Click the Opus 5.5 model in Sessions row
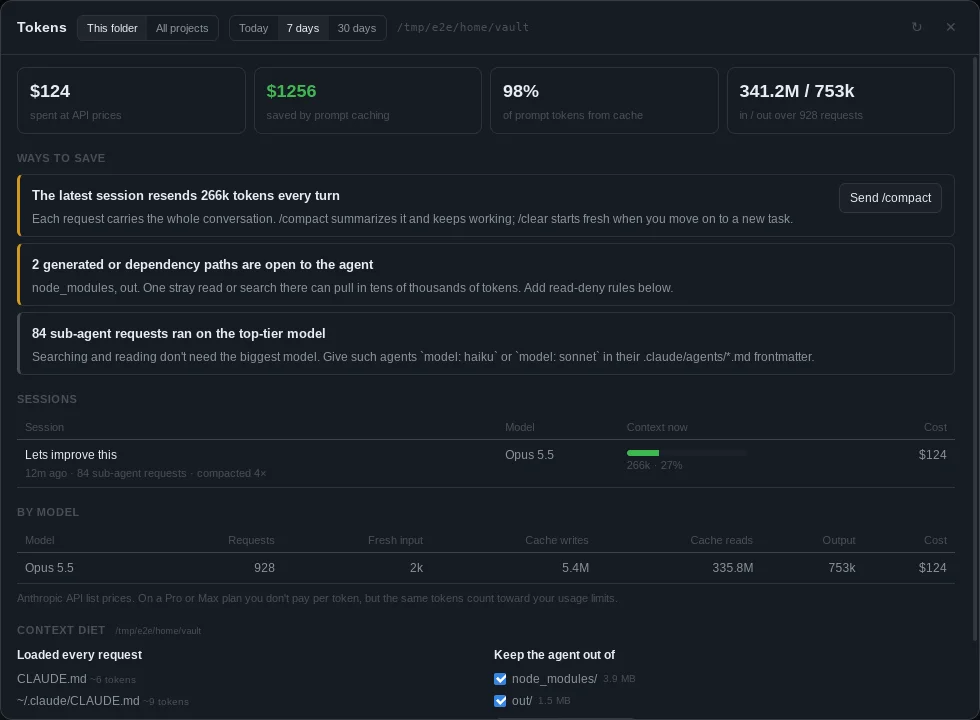The width and height of the screenshot is (980, 720). [529, 454]
